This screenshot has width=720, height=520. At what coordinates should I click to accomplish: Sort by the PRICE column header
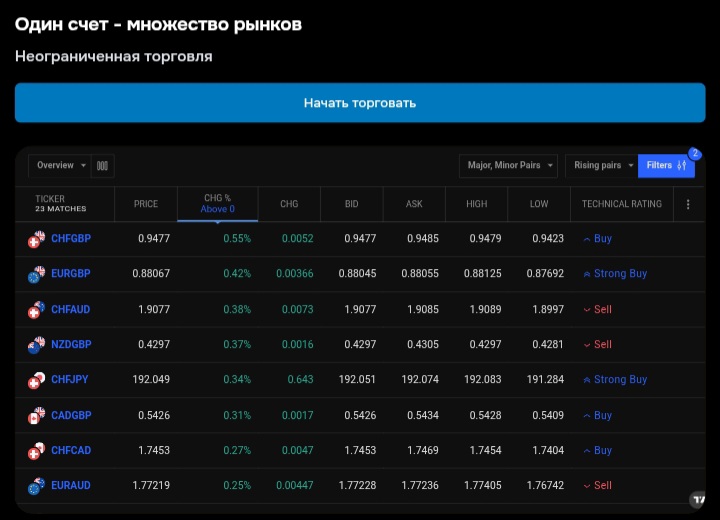(146, 204)
